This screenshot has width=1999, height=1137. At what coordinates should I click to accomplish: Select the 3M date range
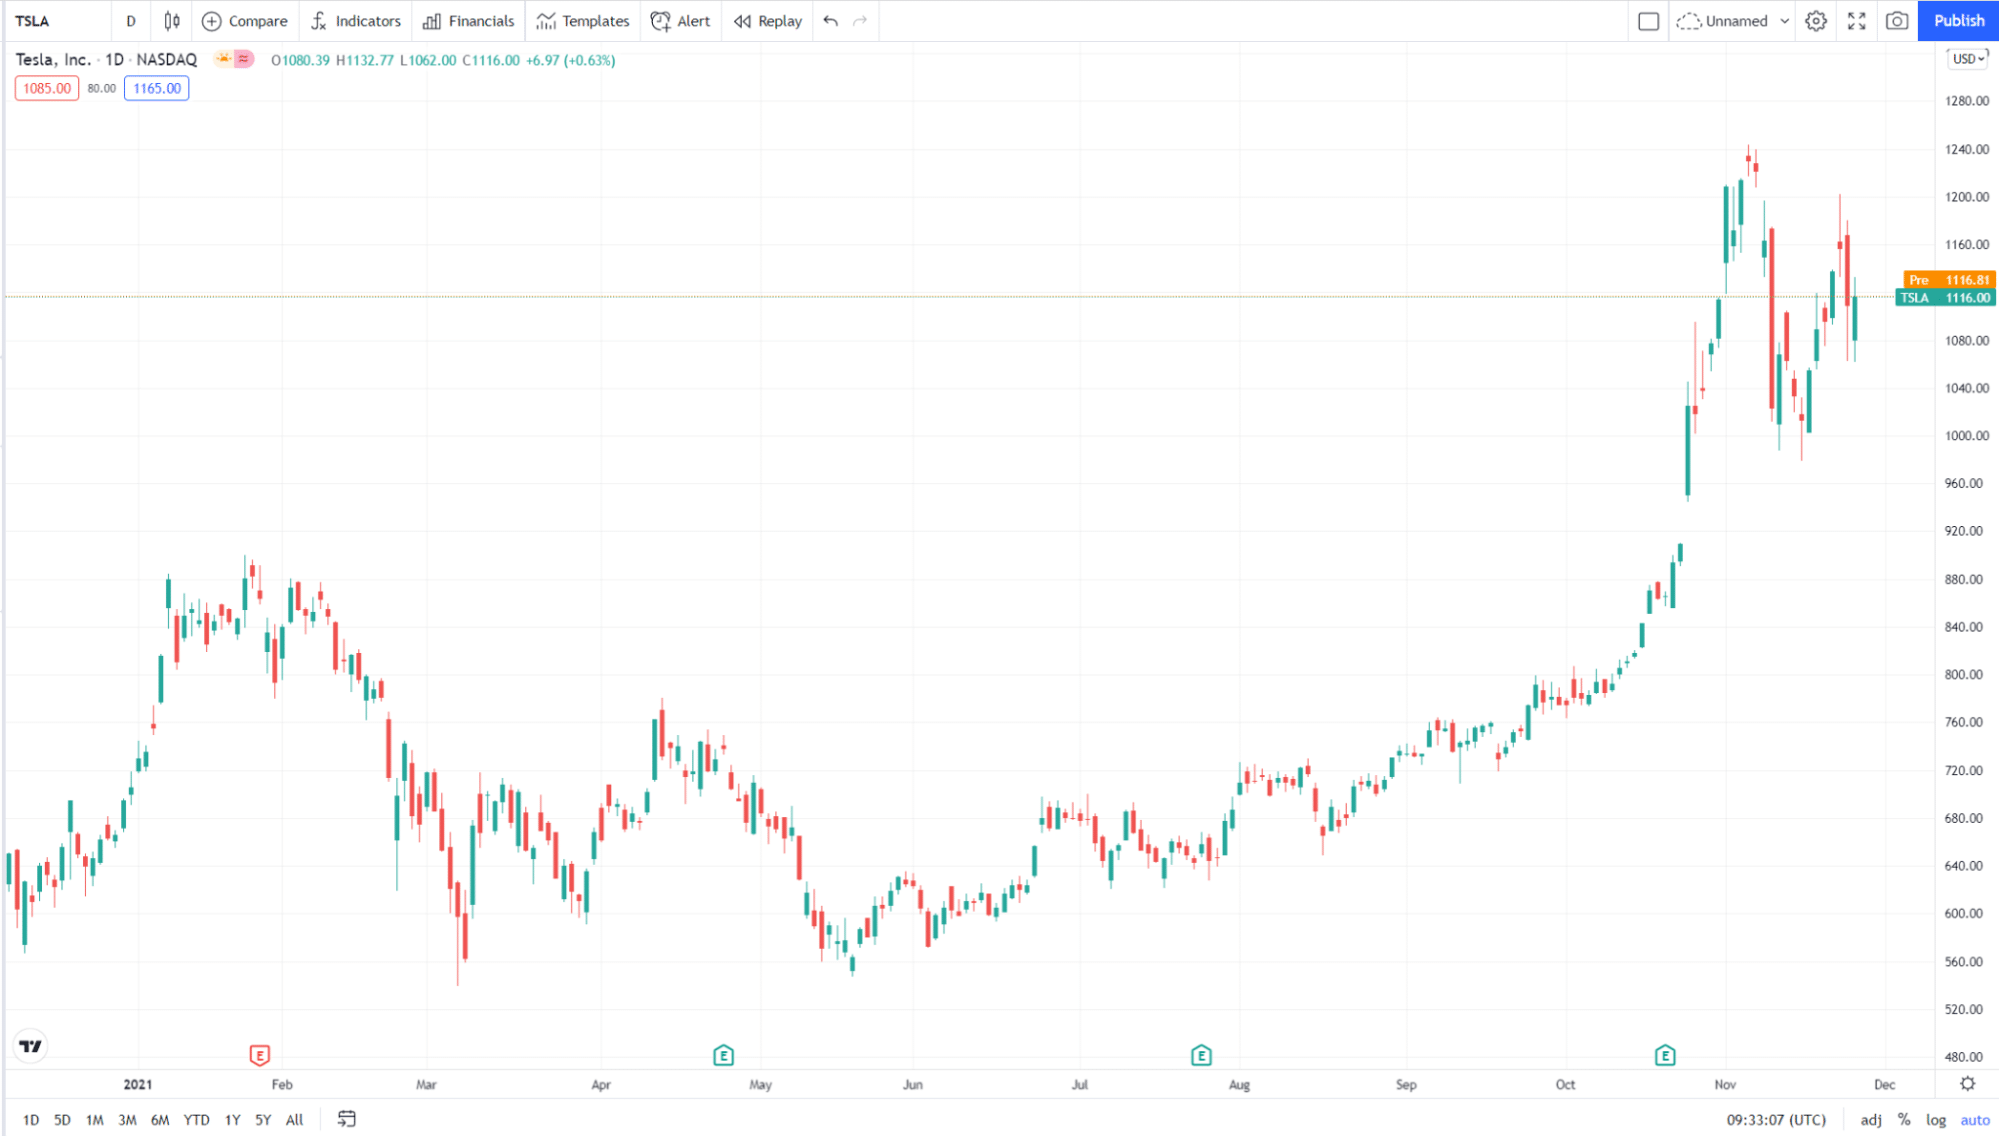127,1120
